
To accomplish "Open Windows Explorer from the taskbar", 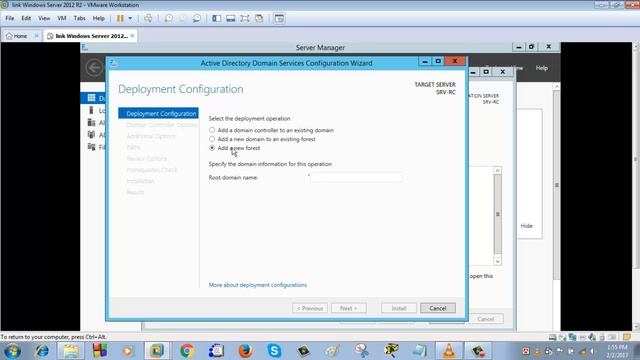I will tap(71, 351).
